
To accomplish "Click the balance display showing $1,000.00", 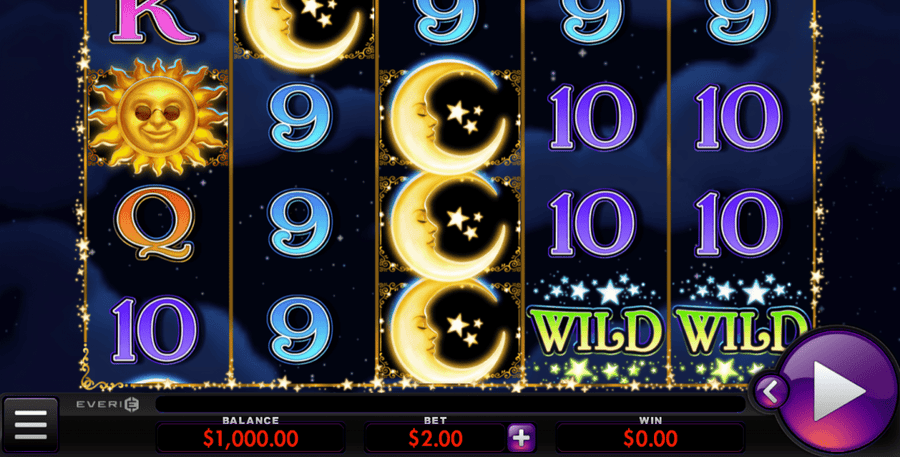I will click(x=250, y=439).
